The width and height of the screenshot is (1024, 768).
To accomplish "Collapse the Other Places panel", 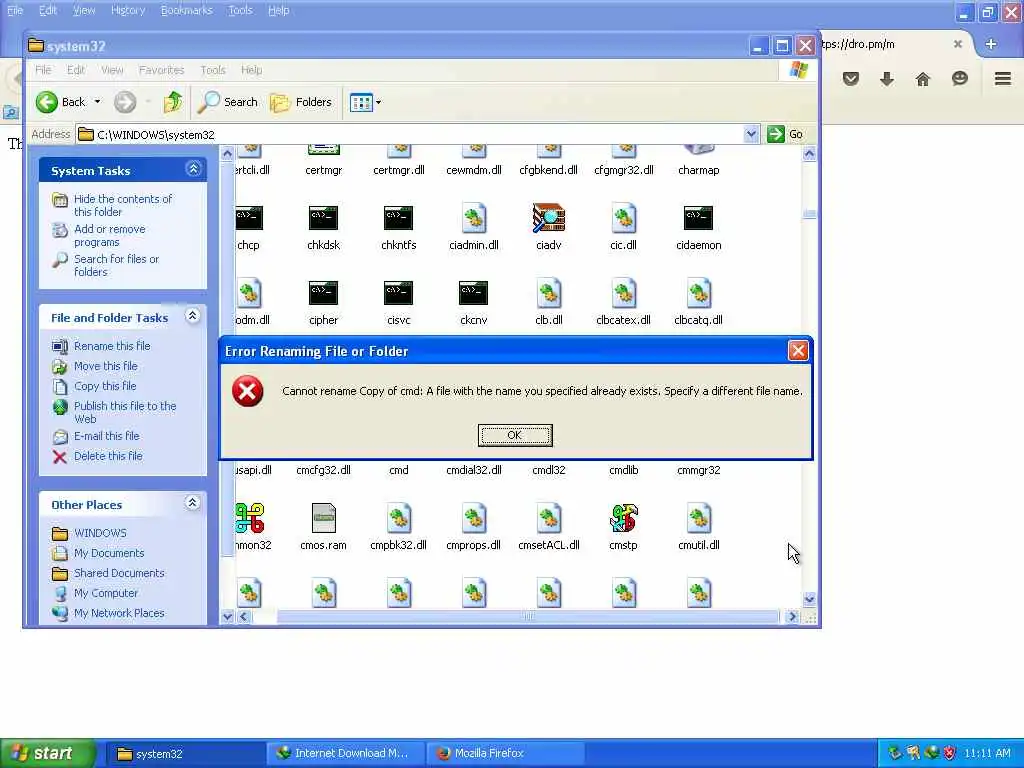I will click(x=192, y=503).
